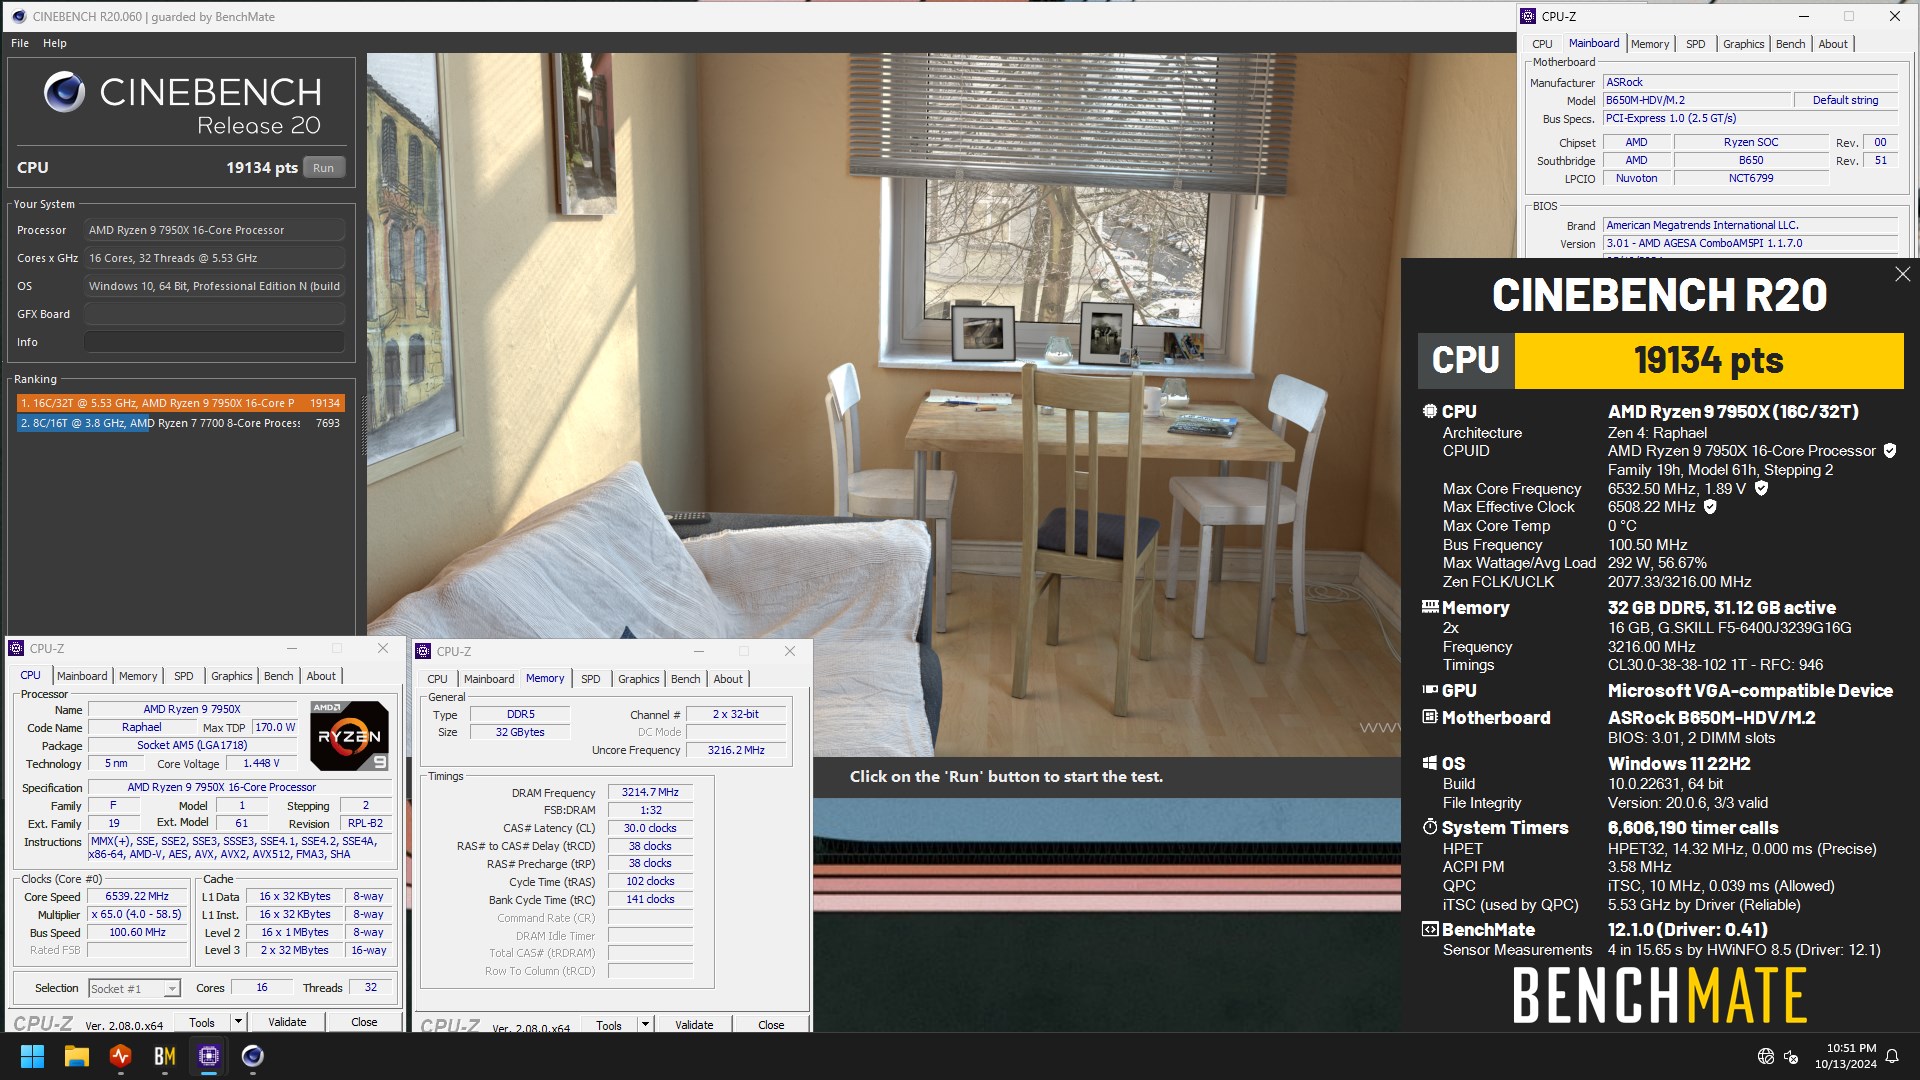1920x1080 pixels.
Task: Open SPD tab in top-right CPU-Z
Action: tap(1696, 44)
